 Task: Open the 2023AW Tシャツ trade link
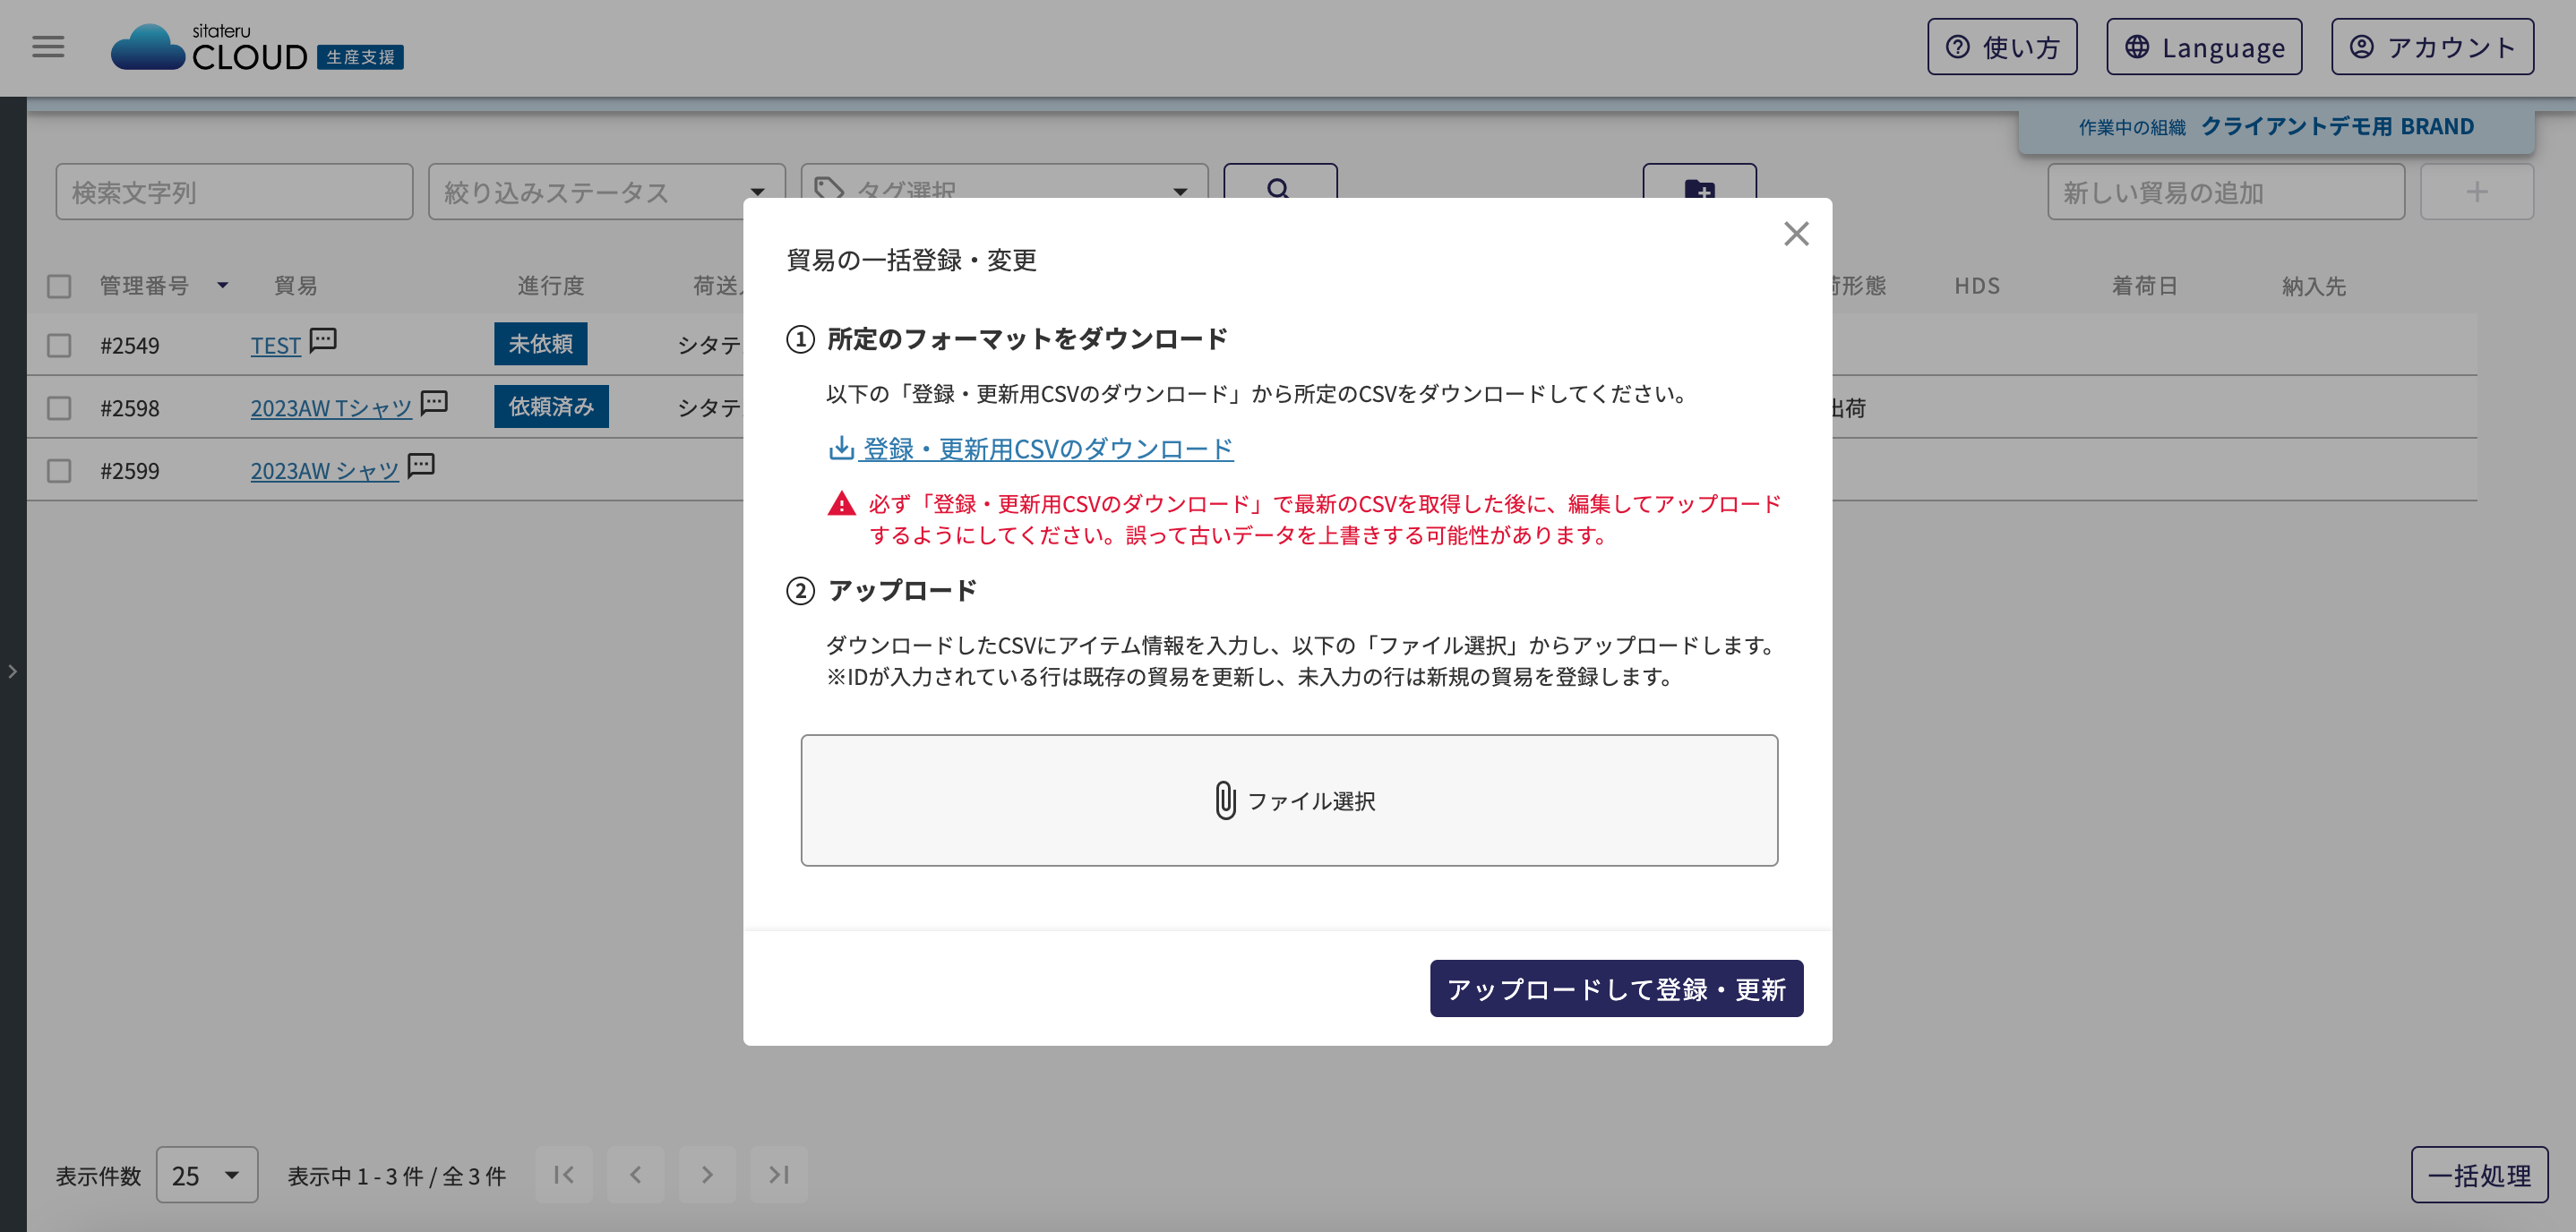coord(331,408)
